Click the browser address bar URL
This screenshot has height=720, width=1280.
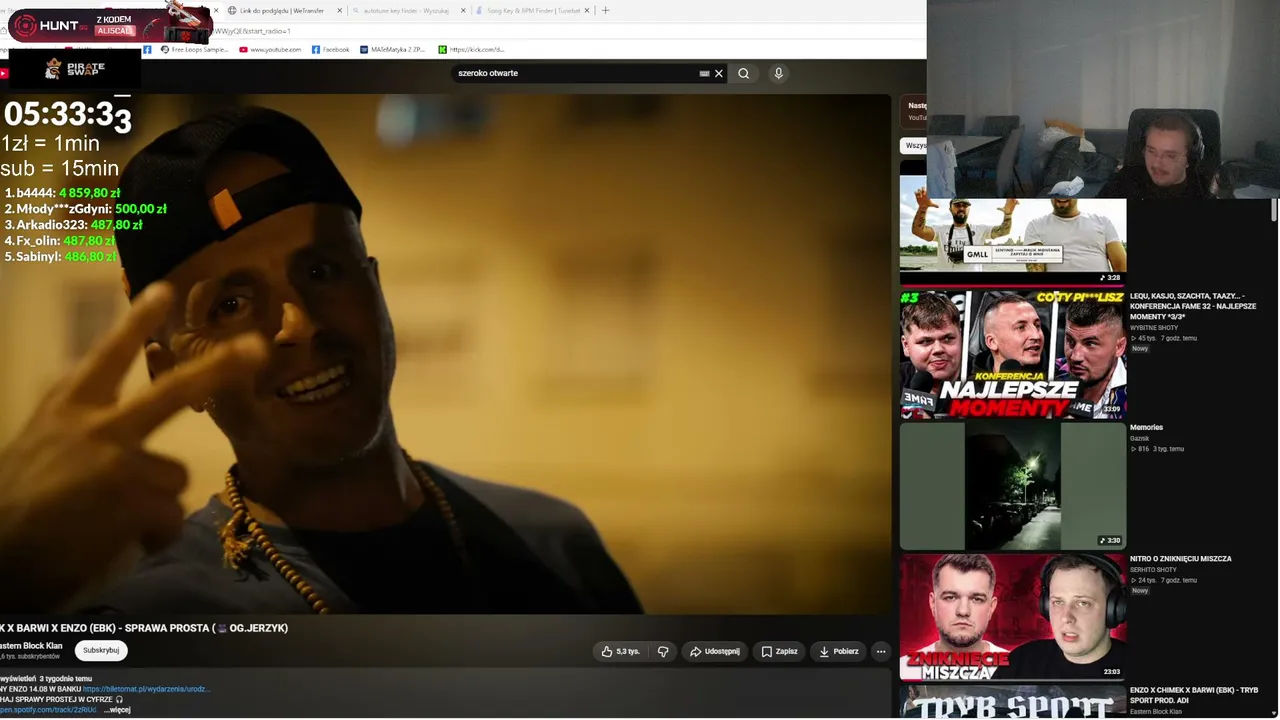pos(252,31)
